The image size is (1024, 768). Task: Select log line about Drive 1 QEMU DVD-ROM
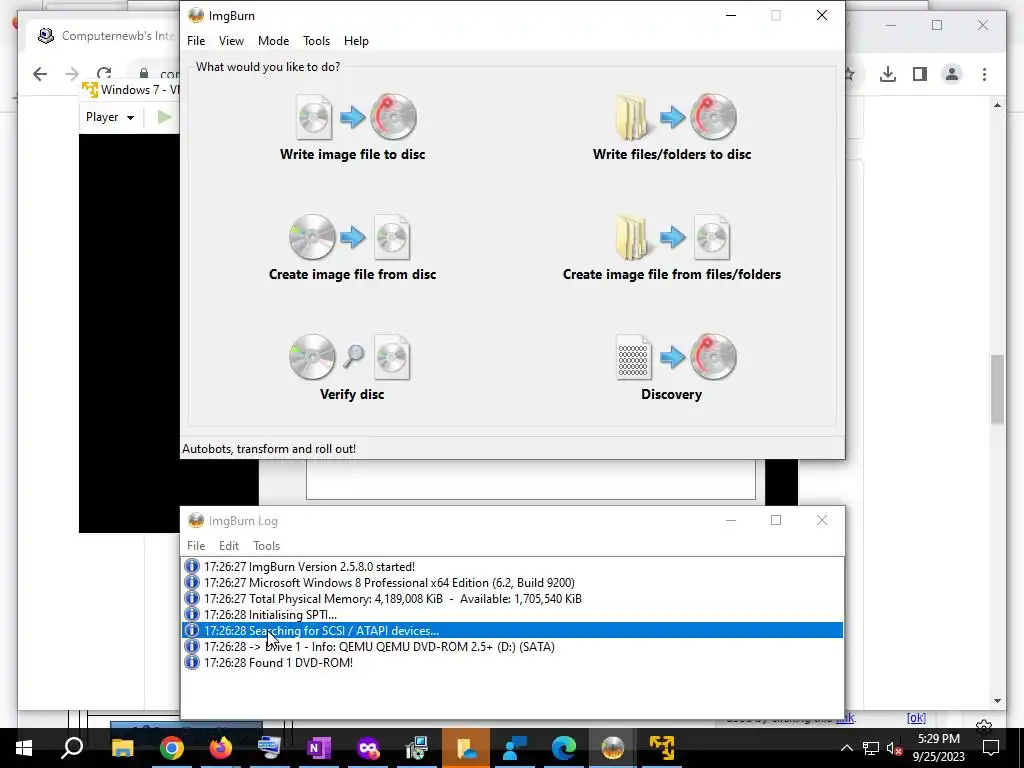point(513,647)
